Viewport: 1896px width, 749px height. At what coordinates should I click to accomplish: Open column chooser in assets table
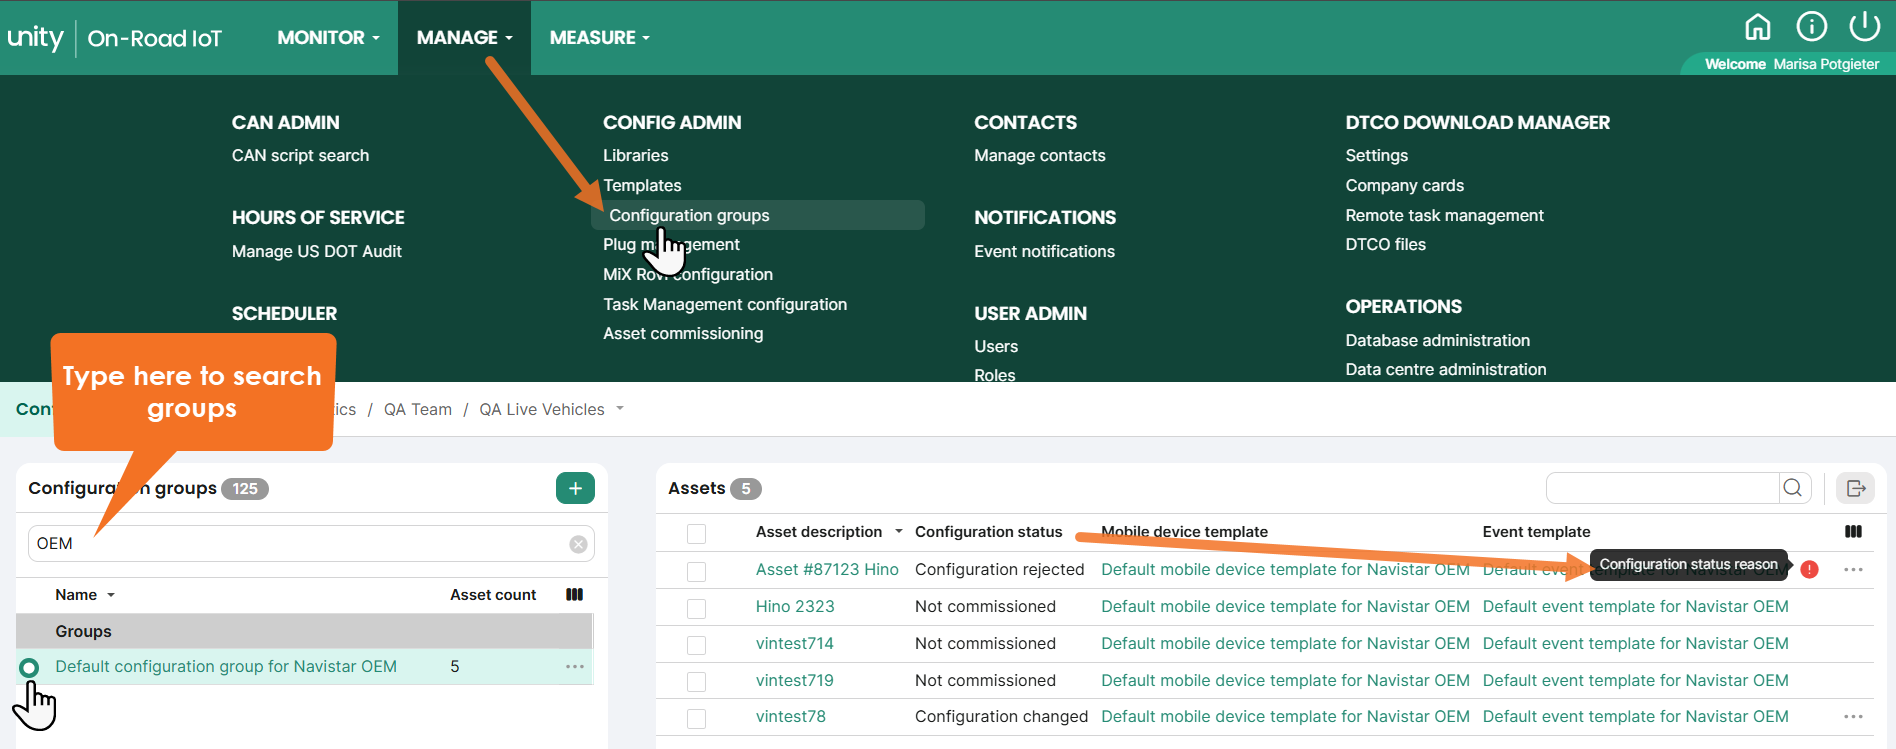[1853, 532]
